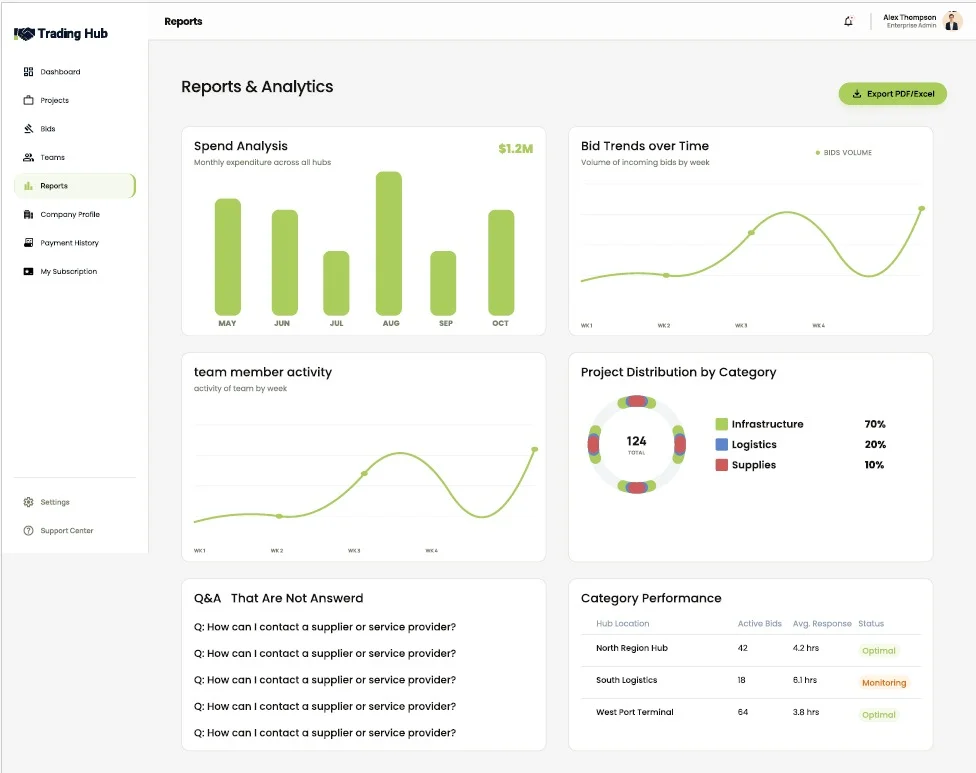976x773 pixels.
Task: Click the Trading Hub logo
Action: [x=61, y=34]
